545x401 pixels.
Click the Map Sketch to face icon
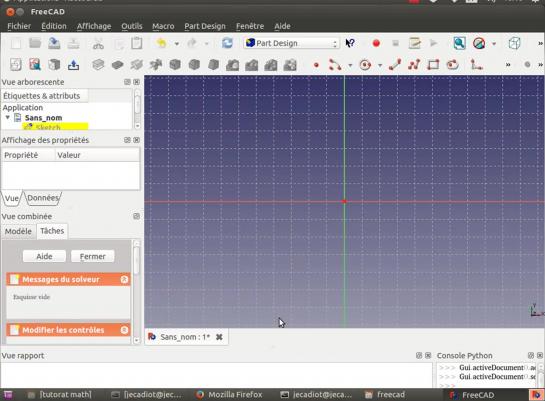[54, 65]
